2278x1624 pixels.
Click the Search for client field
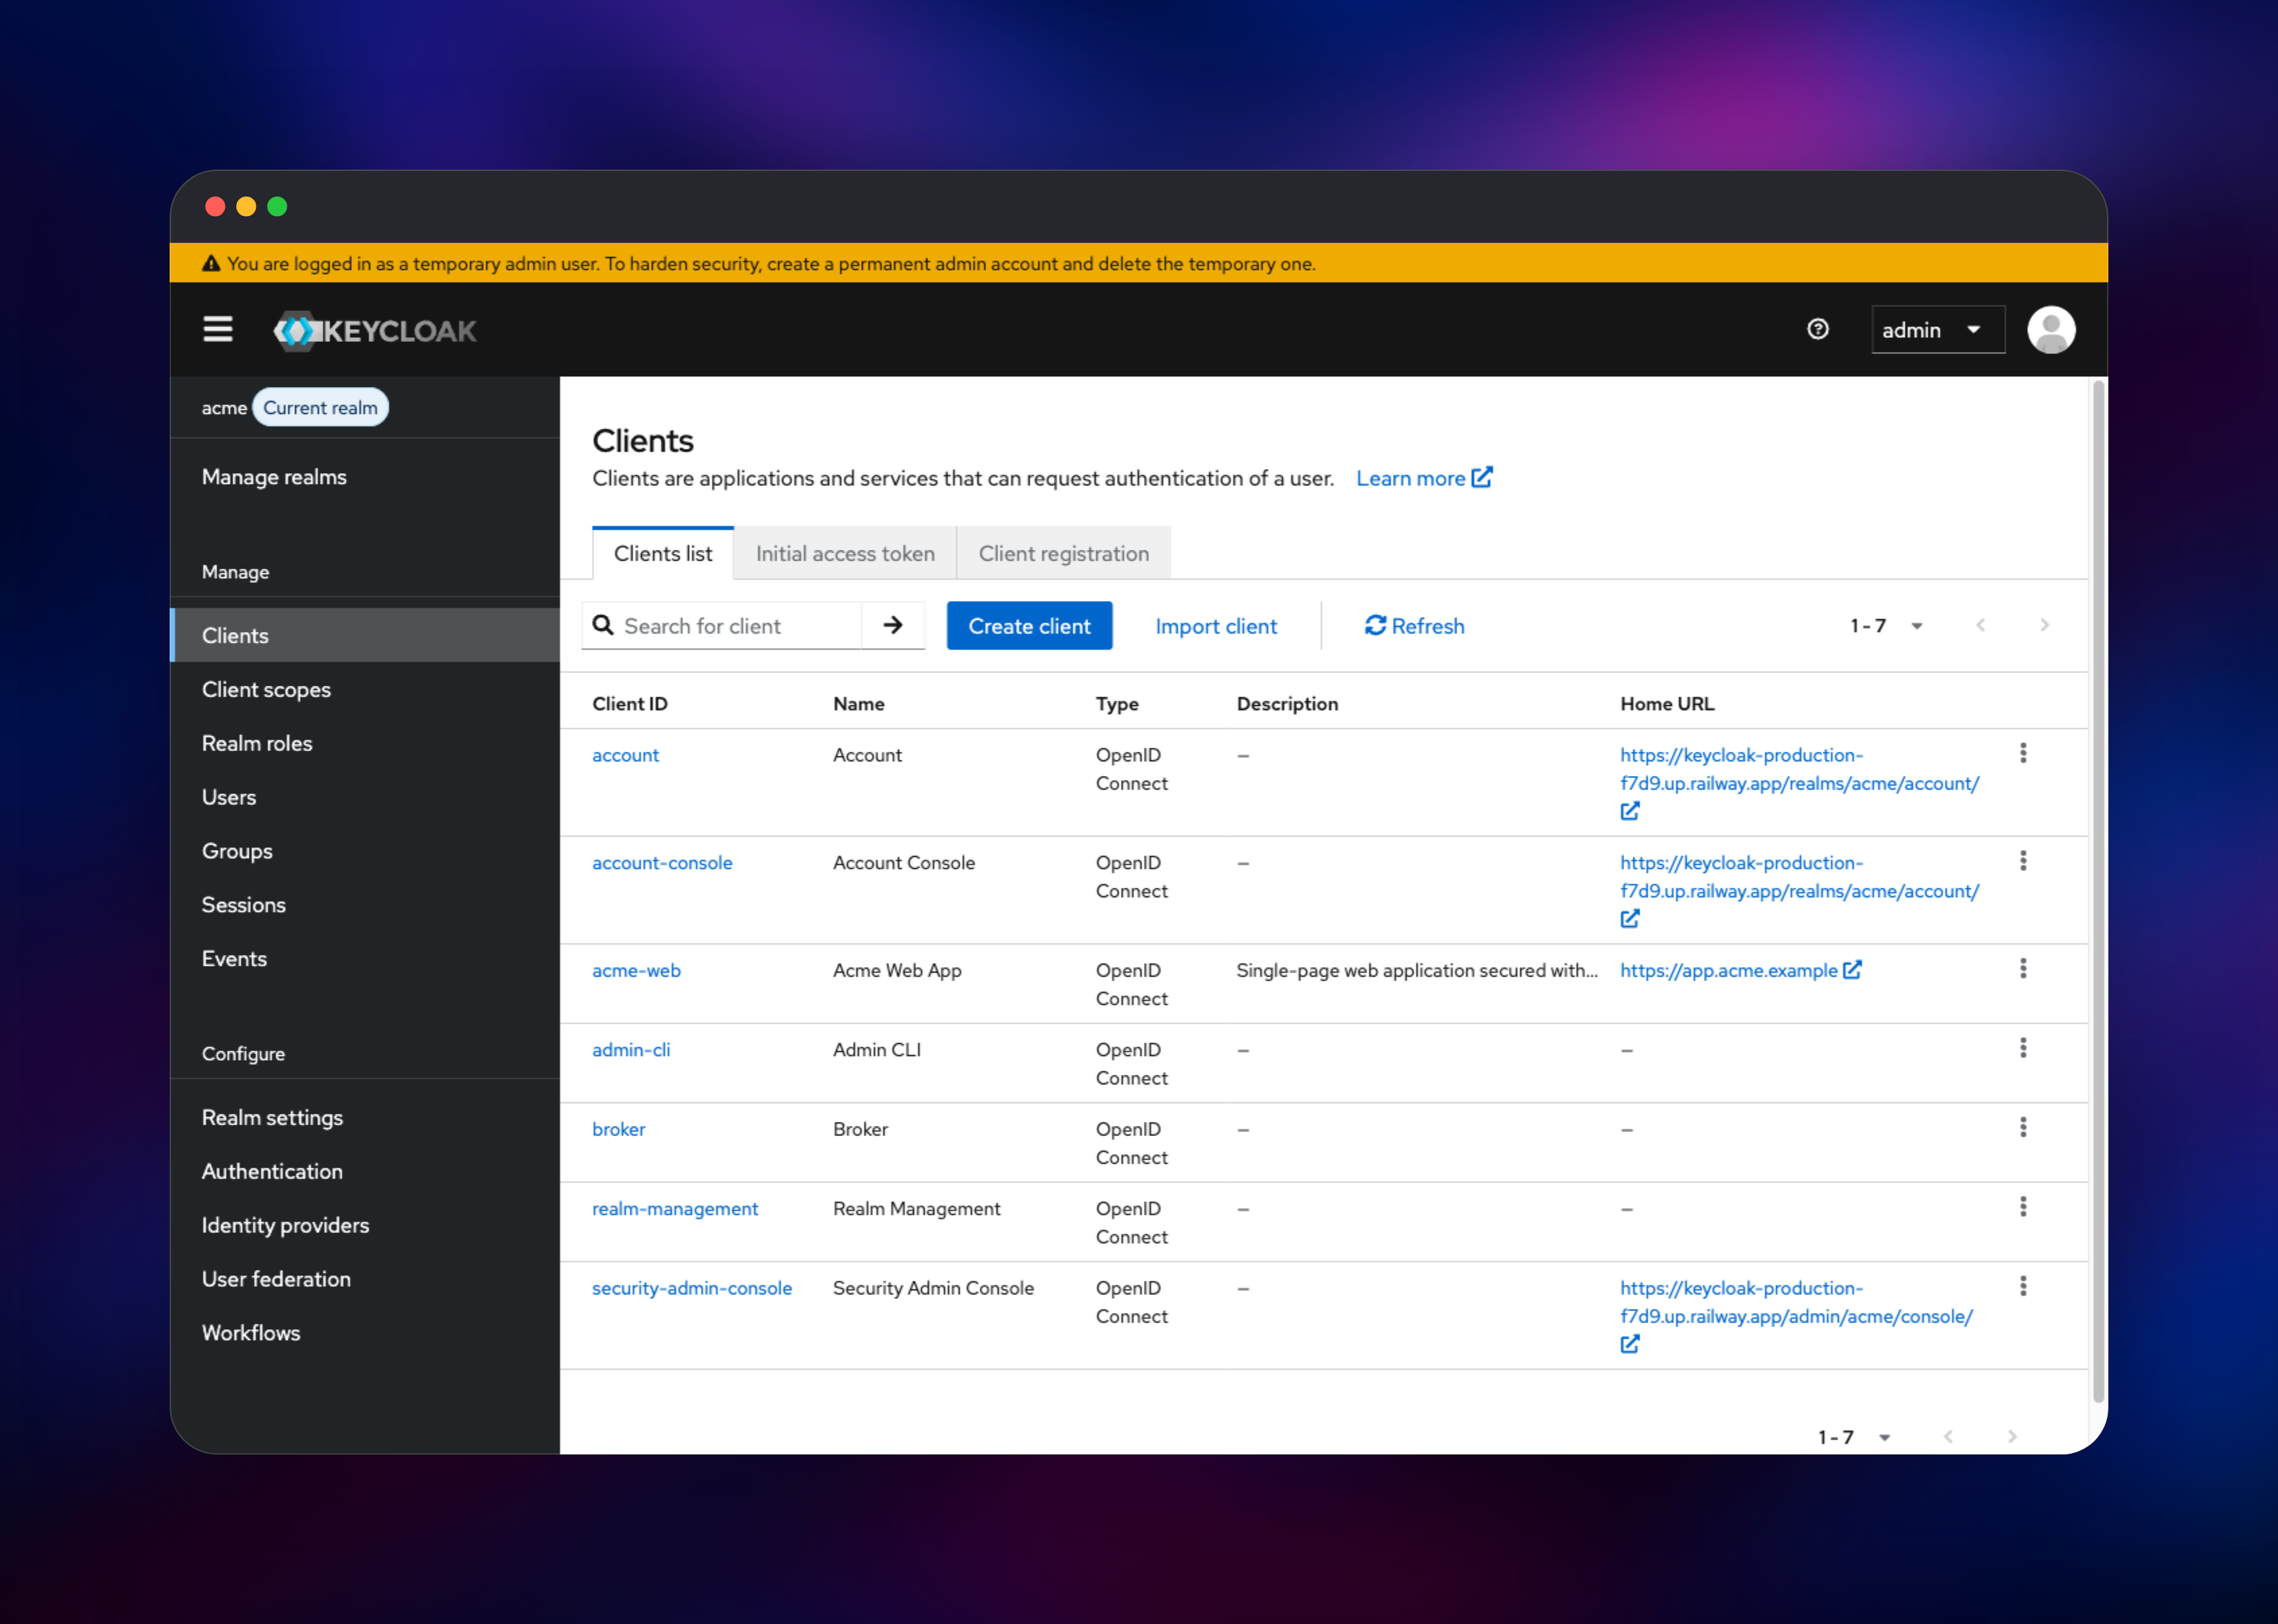point(741,625)
